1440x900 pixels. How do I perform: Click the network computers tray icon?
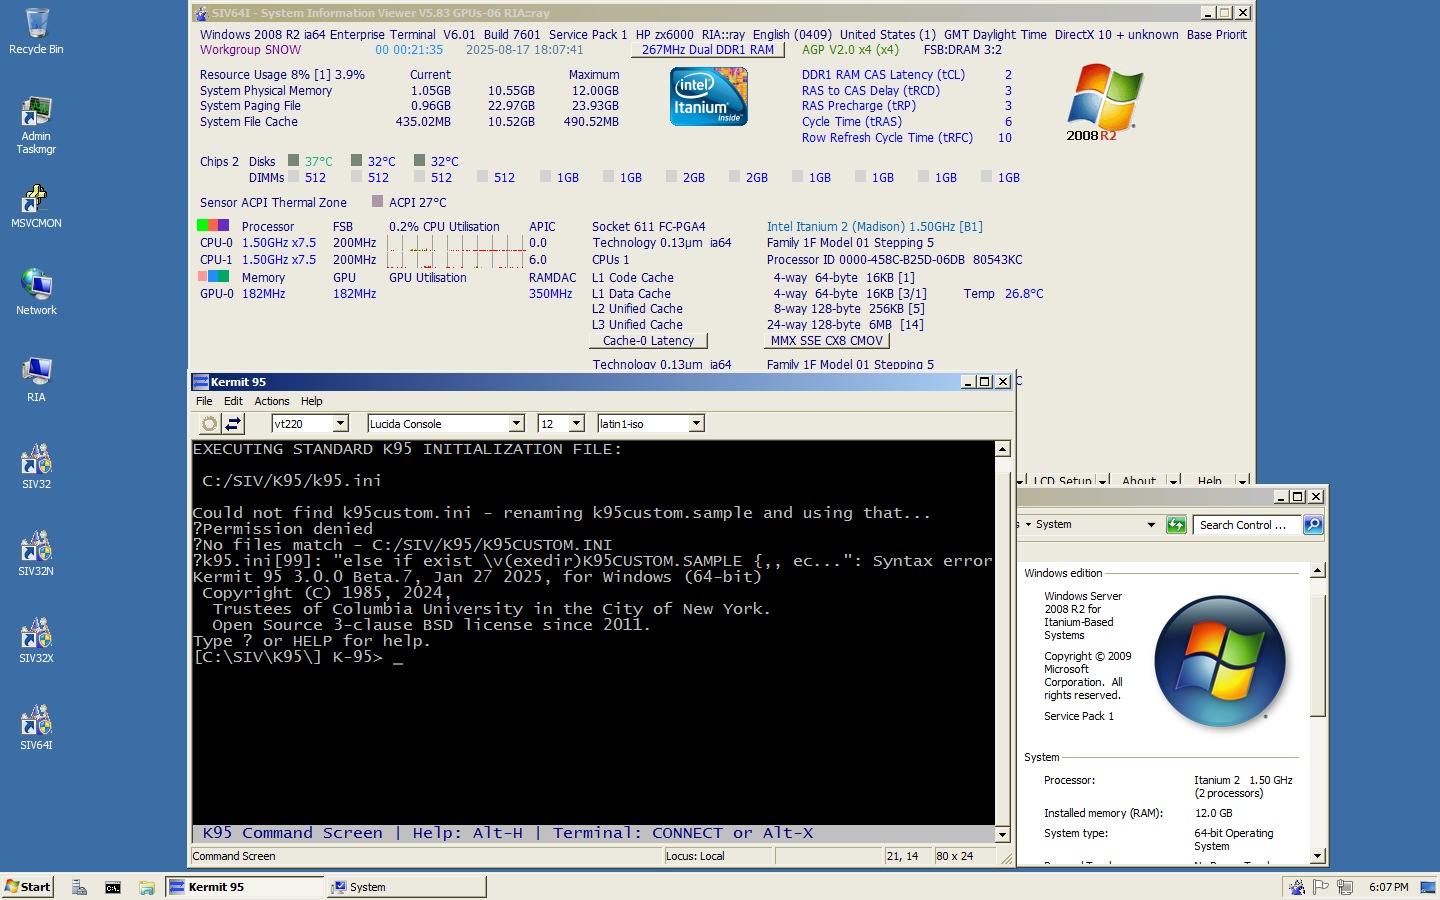(1345, 887)
